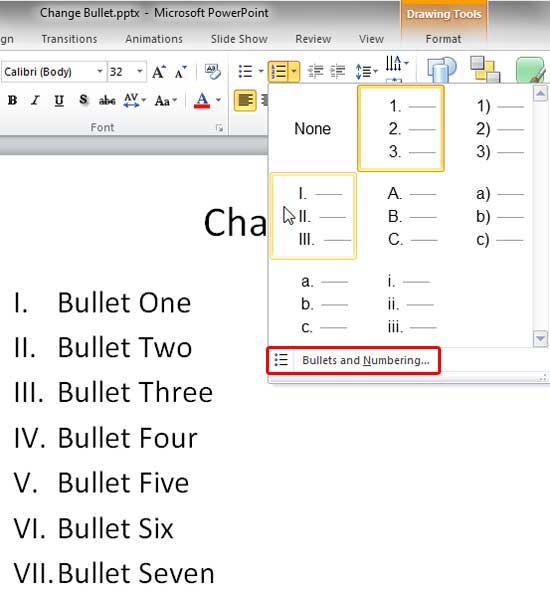Select lowercase i. ii. iii. numbering
This screenshot has height=595, width=550.
tap(401, 304)
